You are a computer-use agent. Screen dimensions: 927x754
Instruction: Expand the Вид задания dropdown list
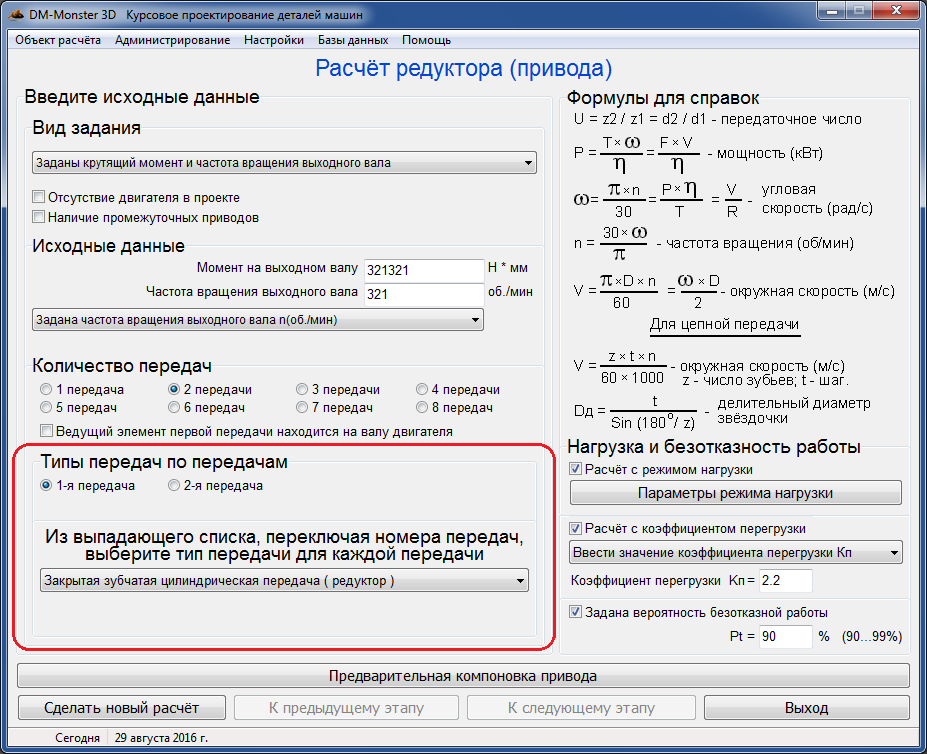[x=284, y=163]
